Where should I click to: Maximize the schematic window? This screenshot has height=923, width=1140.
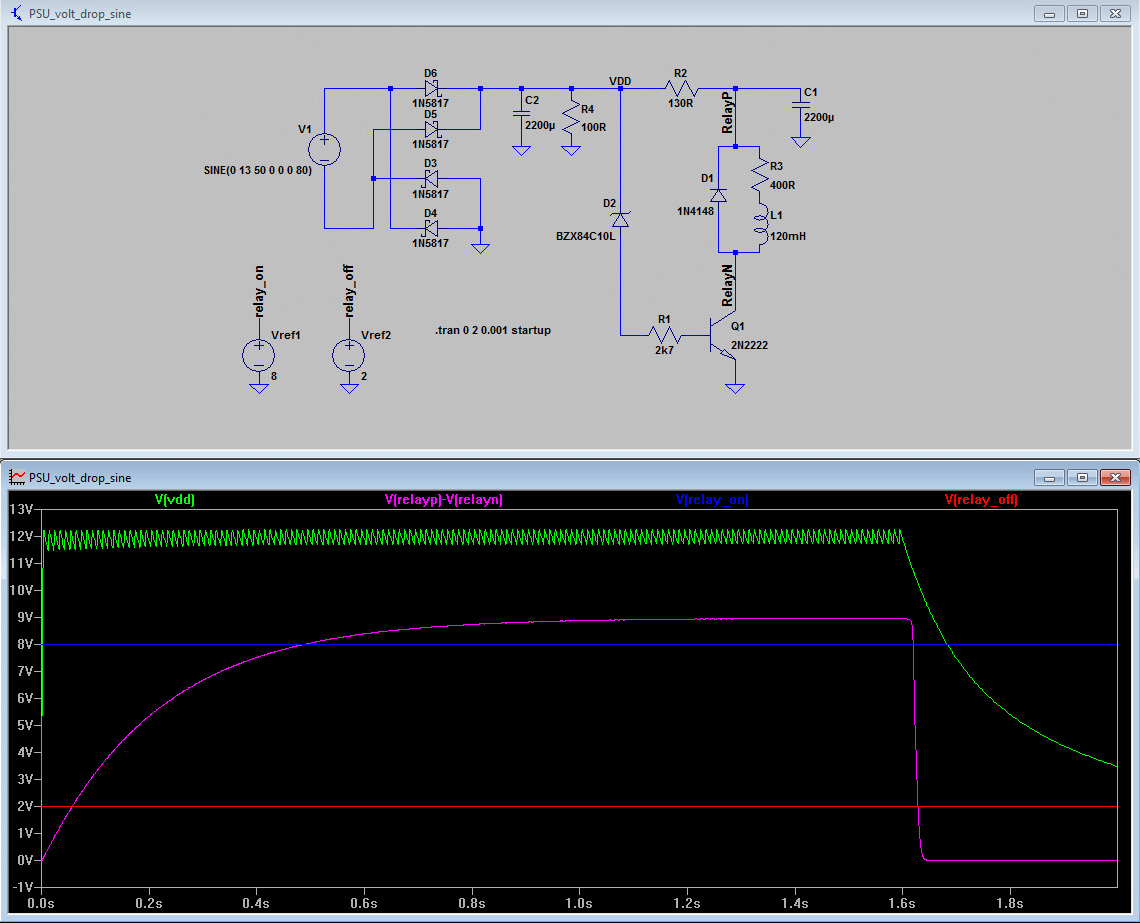[x=1082, y=14]
